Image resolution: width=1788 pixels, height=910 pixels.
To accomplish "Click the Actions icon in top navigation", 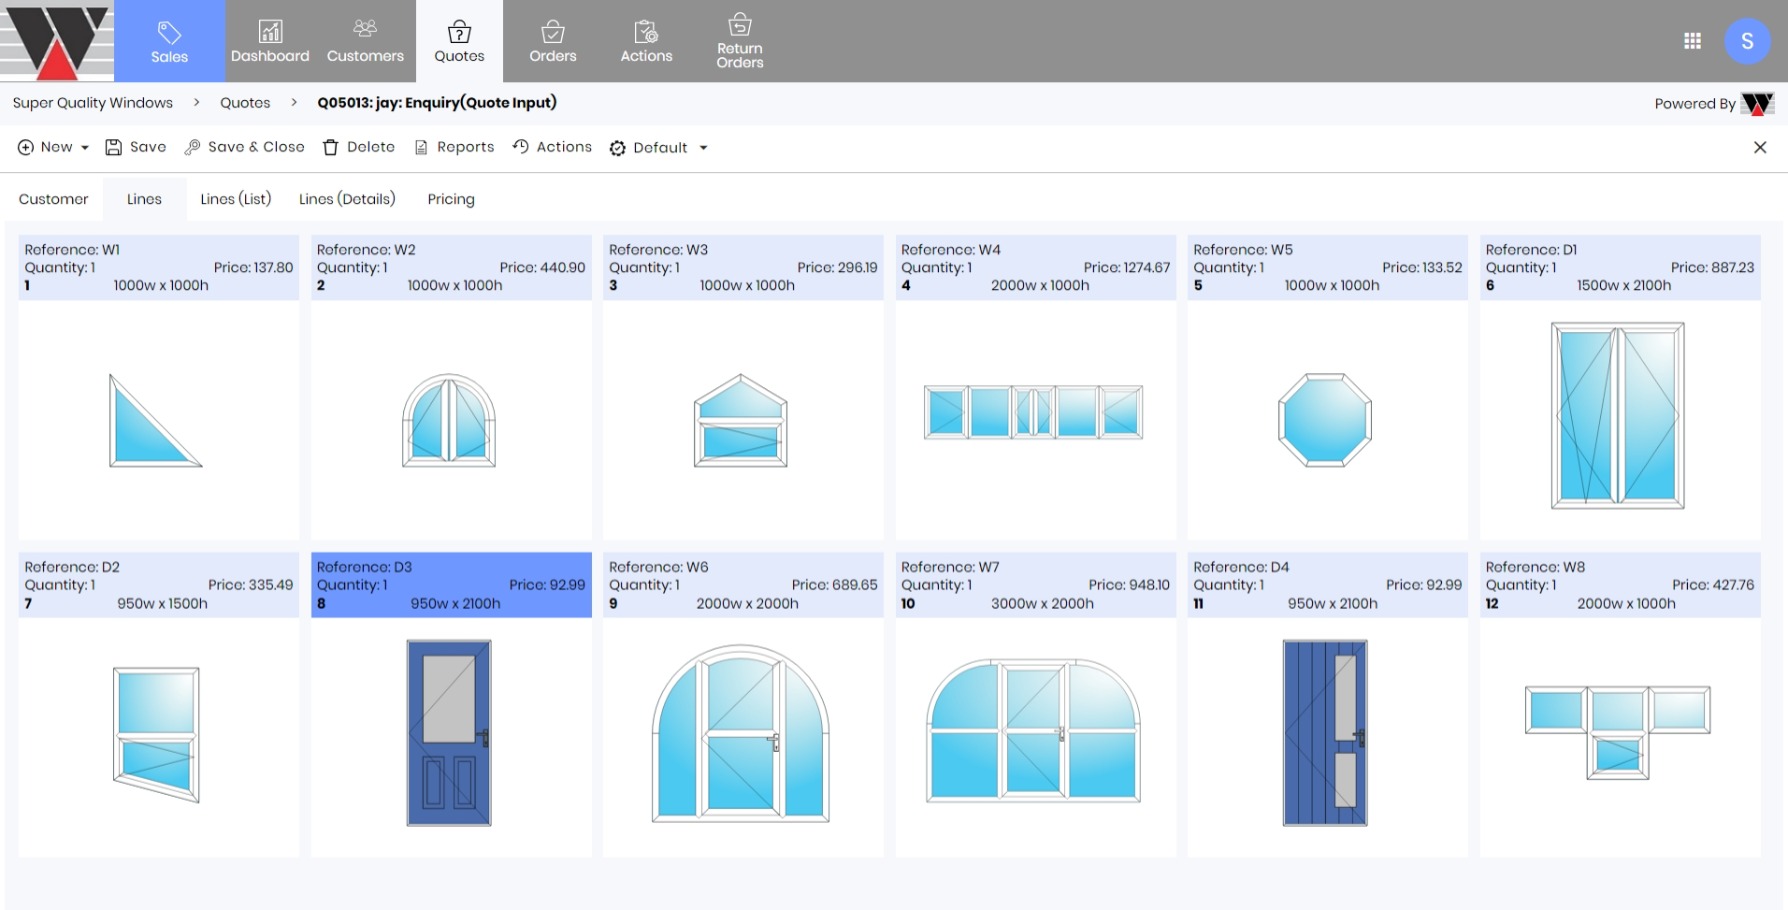I will click(646, 32).
